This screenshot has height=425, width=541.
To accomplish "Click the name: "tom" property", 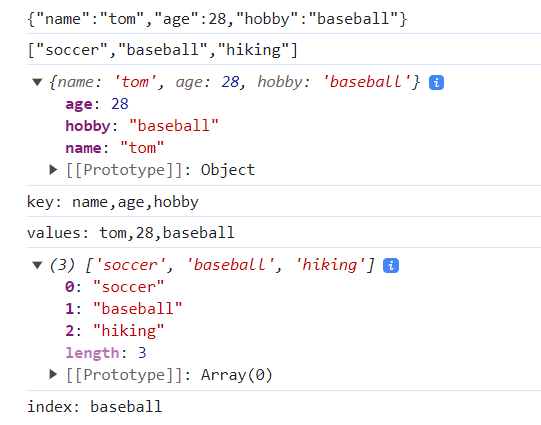I will (115, 148).
